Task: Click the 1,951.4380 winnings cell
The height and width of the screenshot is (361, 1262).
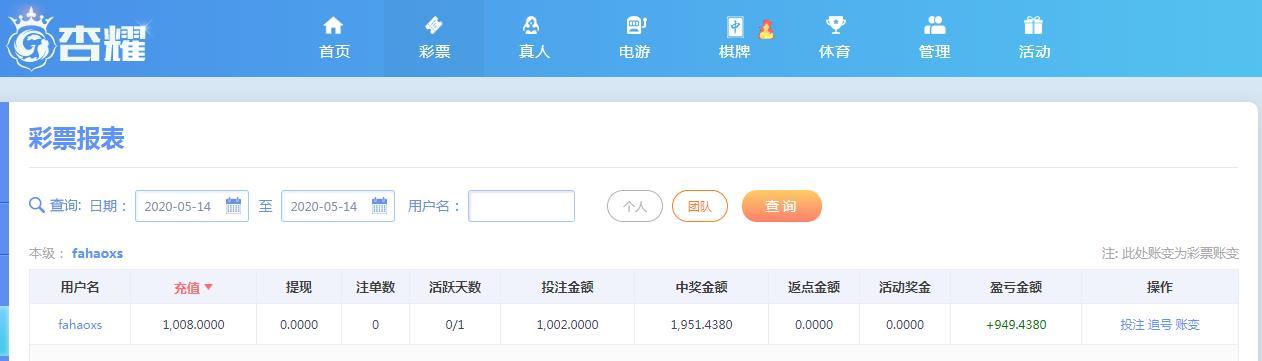Action: [x=701, y=325]
